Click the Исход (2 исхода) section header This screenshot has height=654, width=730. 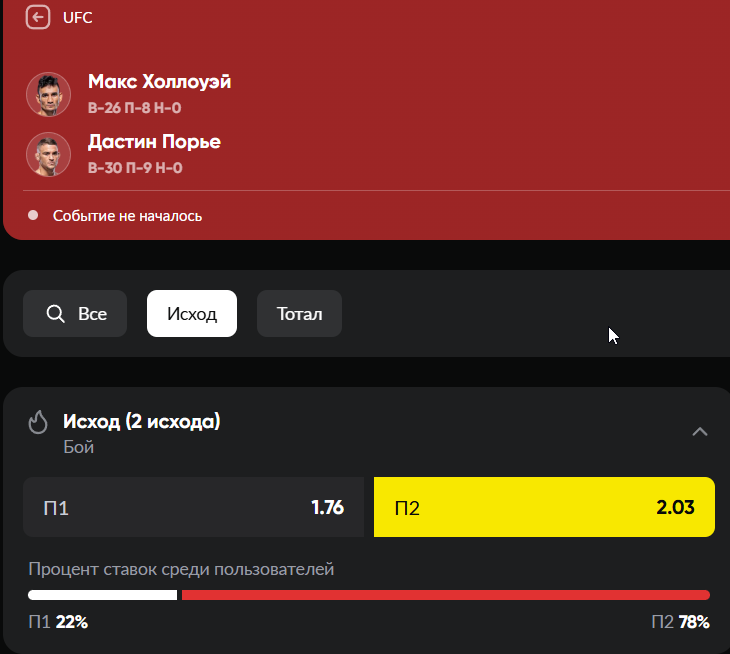click(142, 421)
